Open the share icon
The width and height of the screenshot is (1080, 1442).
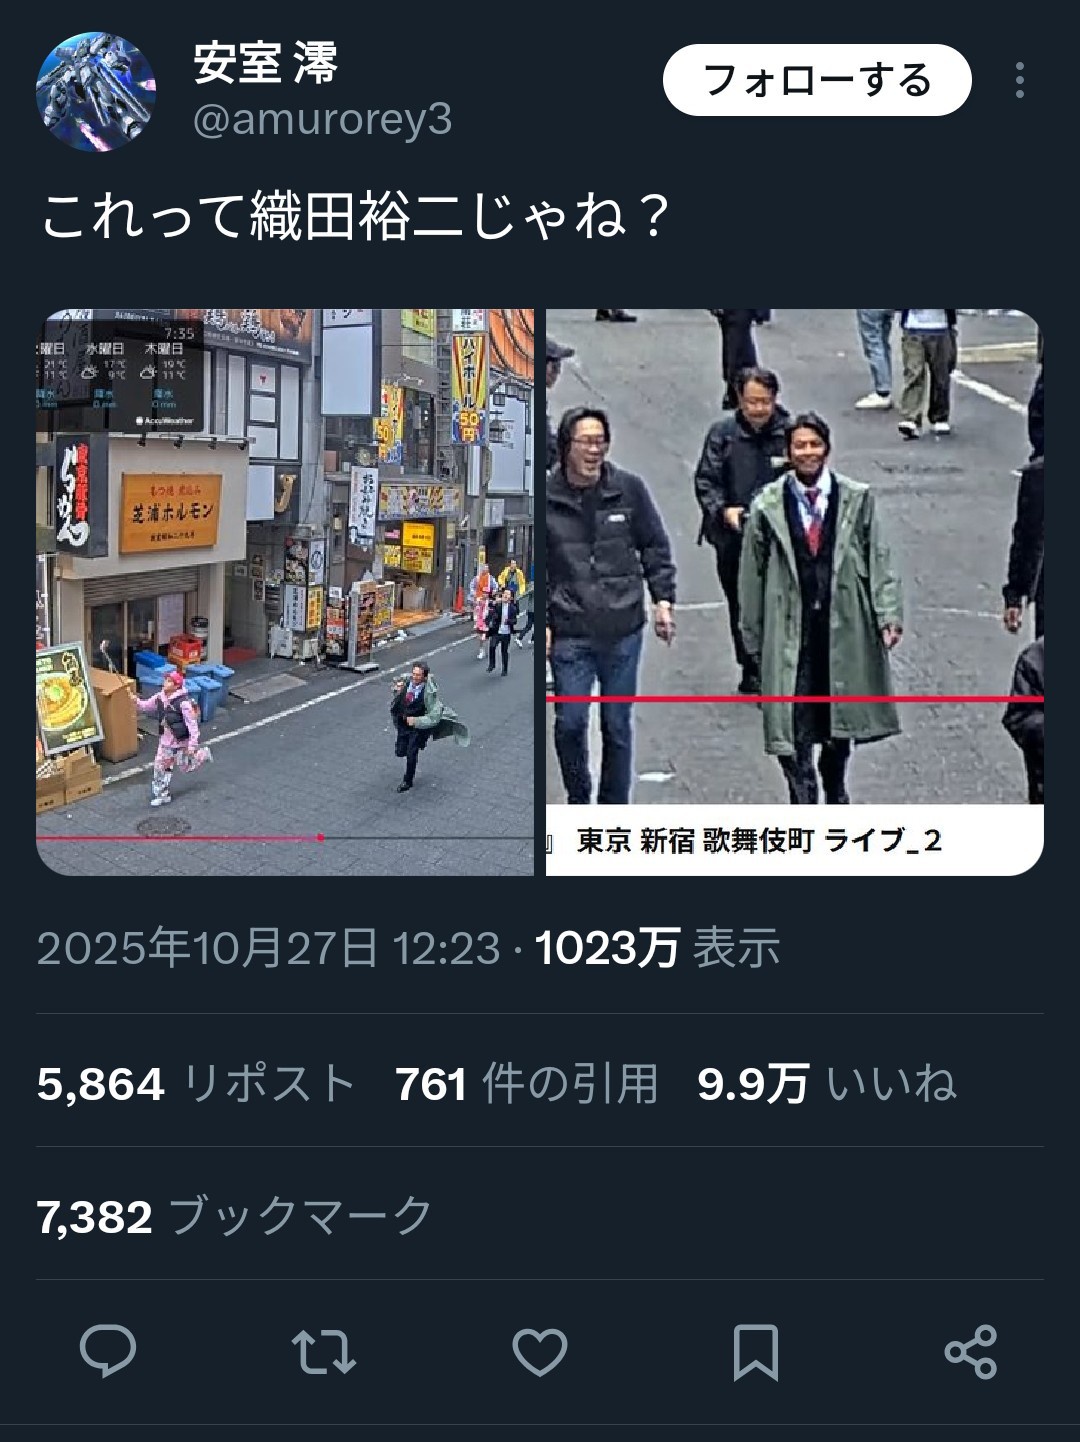[971, 1352]
